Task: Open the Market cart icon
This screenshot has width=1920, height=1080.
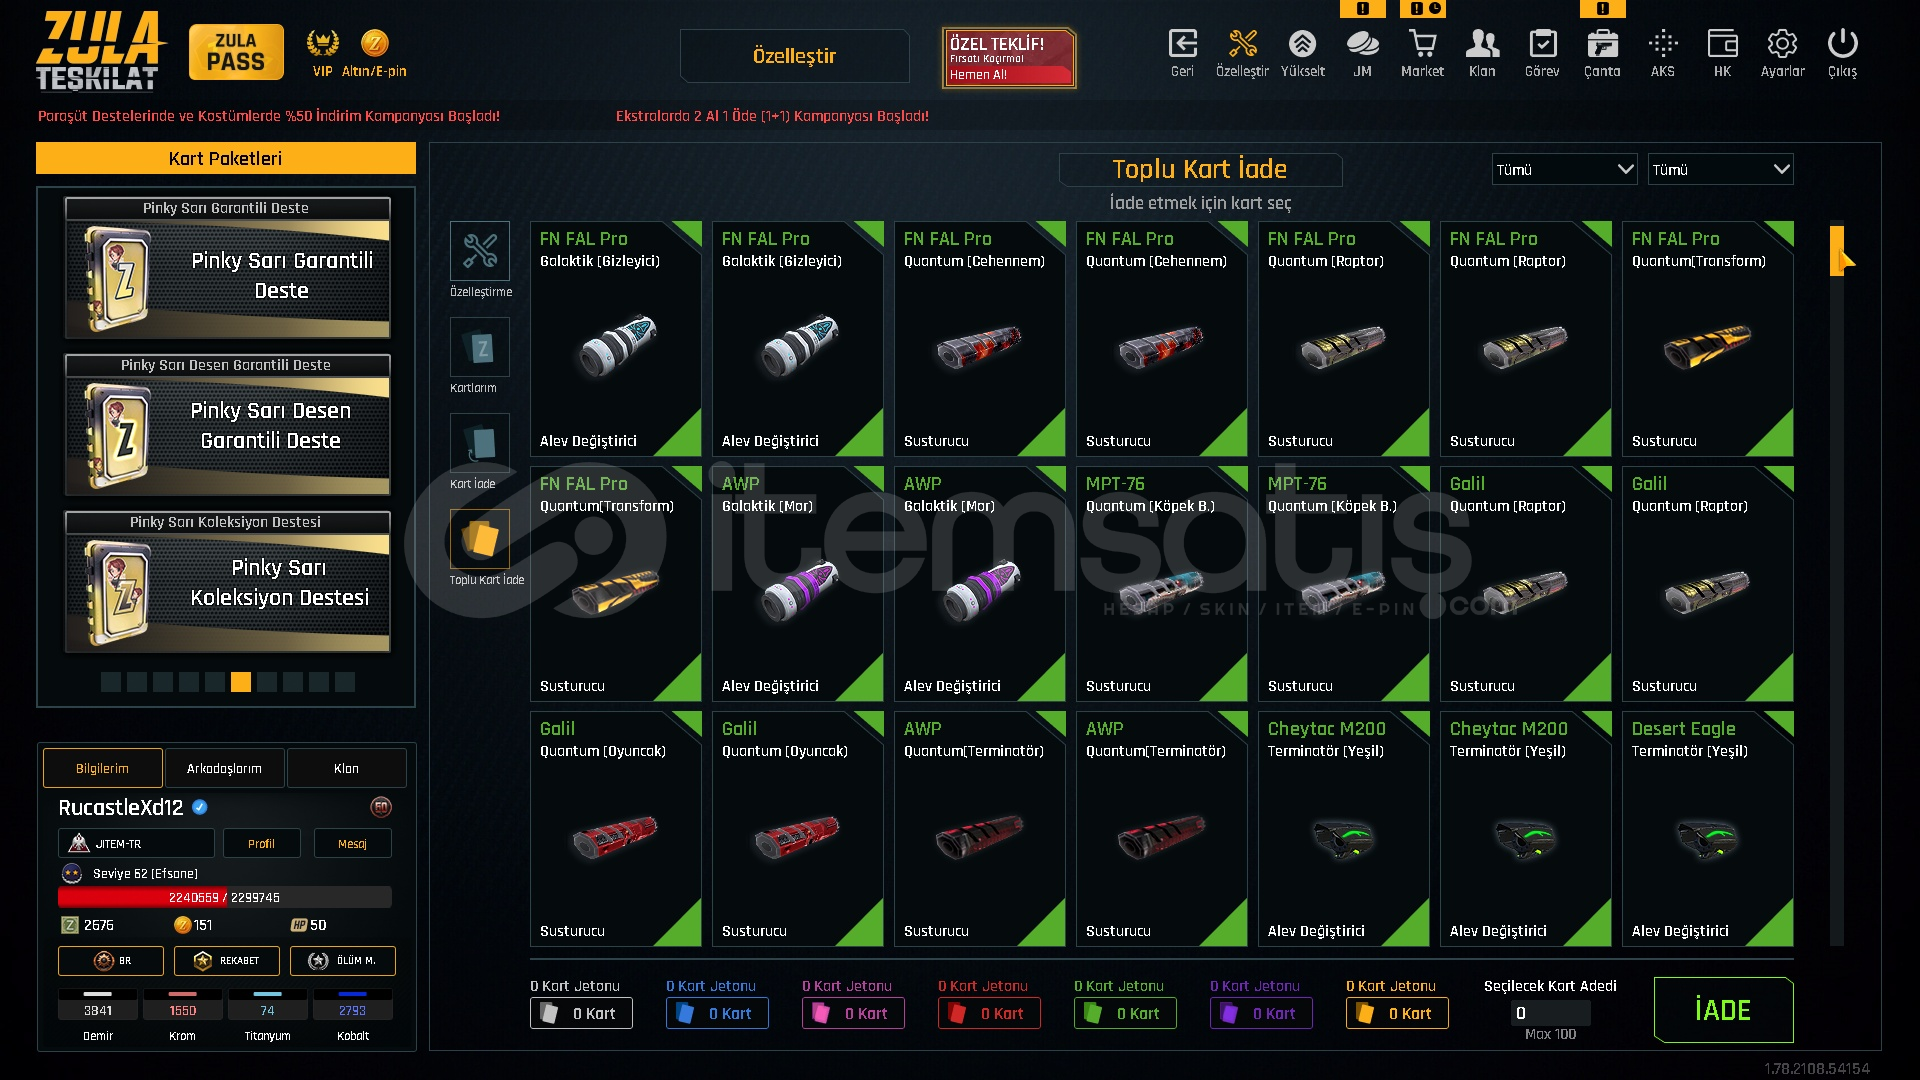Action: click(1422, 53)
